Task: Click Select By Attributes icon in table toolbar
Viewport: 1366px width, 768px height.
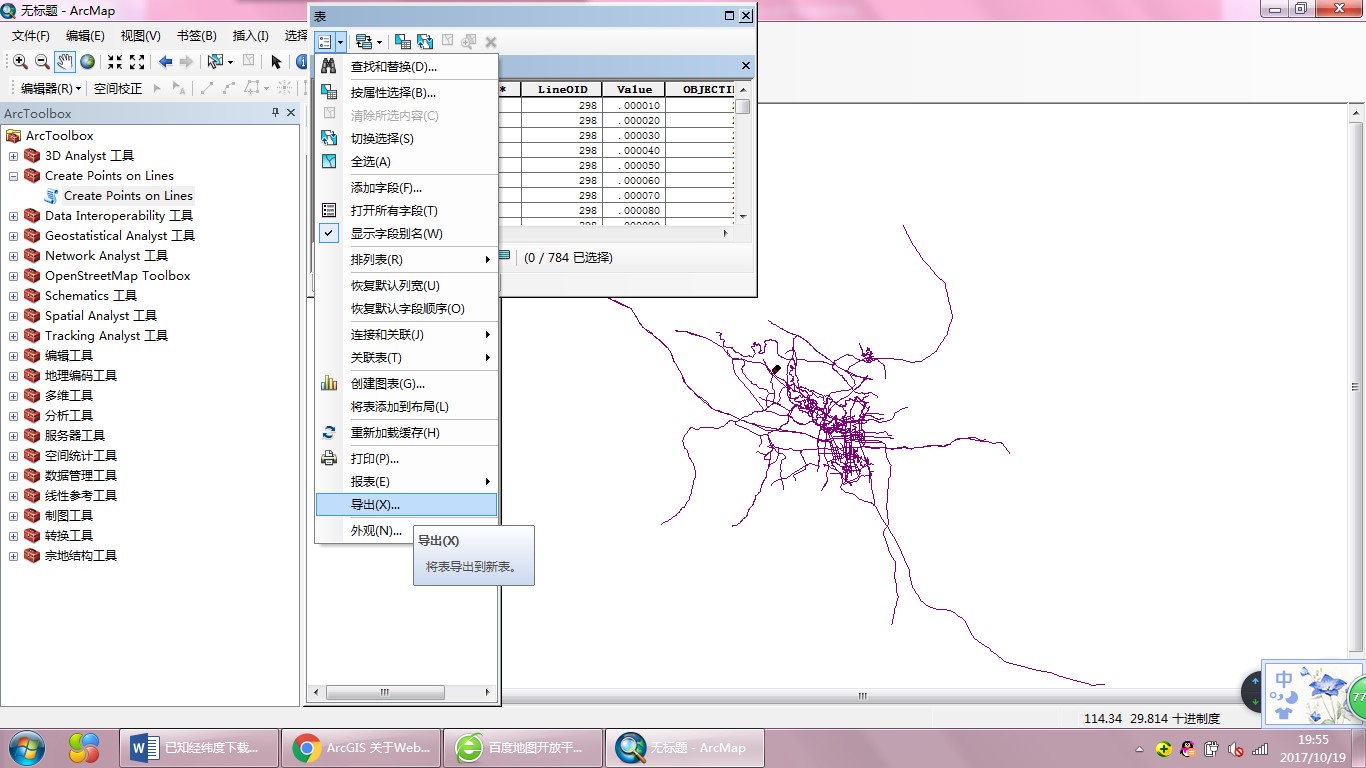Action: pos(402,41)
